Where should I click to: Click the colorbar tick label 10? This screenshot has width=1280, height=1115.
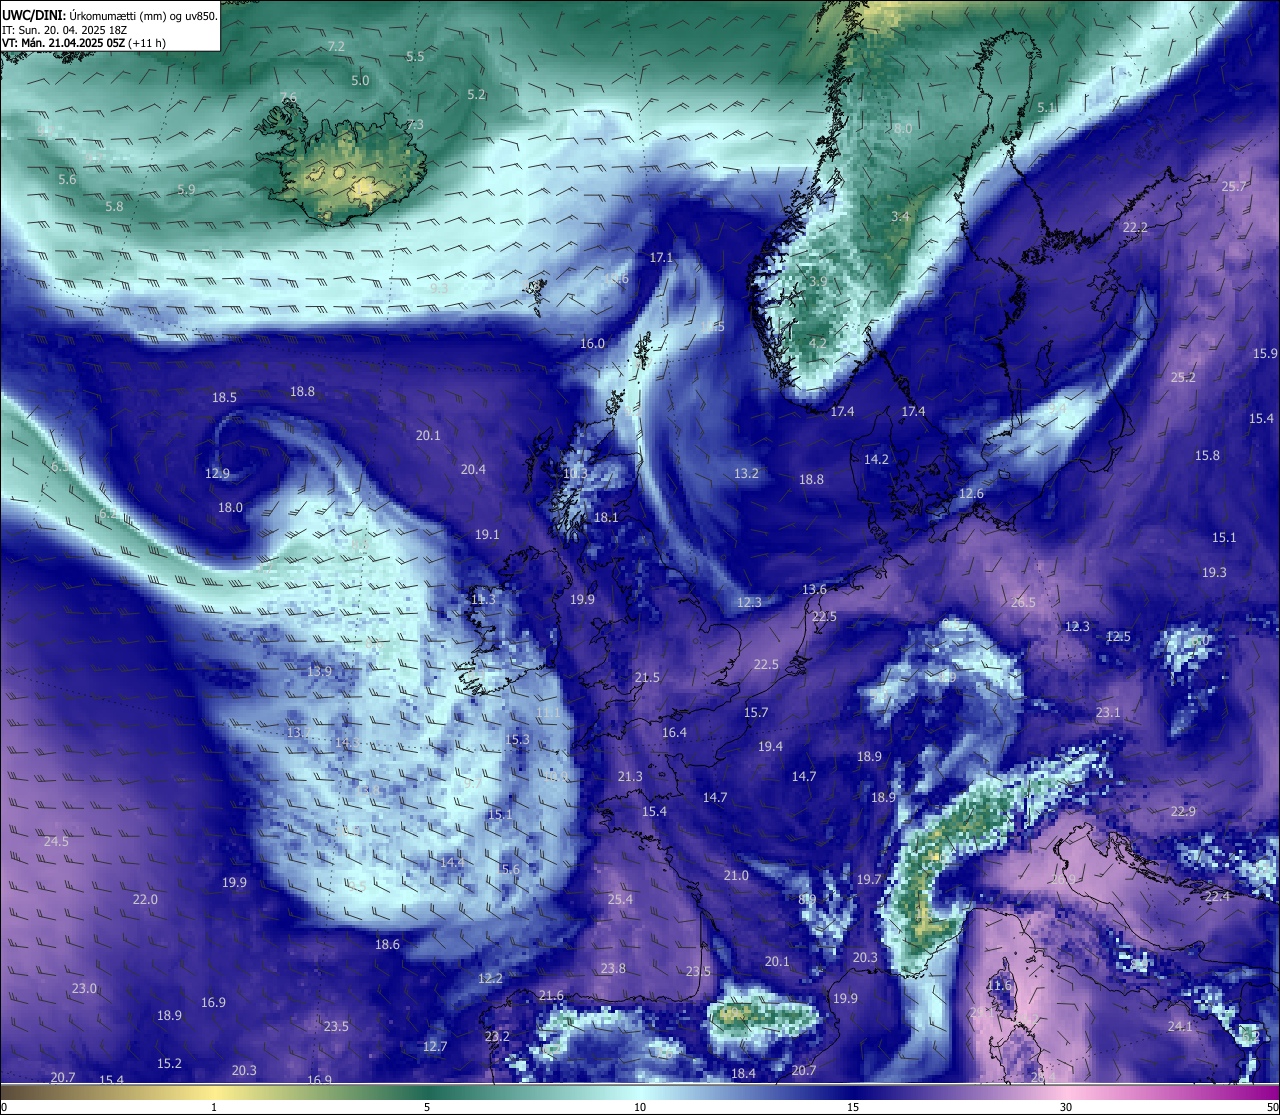click(x=640, y=1107)
